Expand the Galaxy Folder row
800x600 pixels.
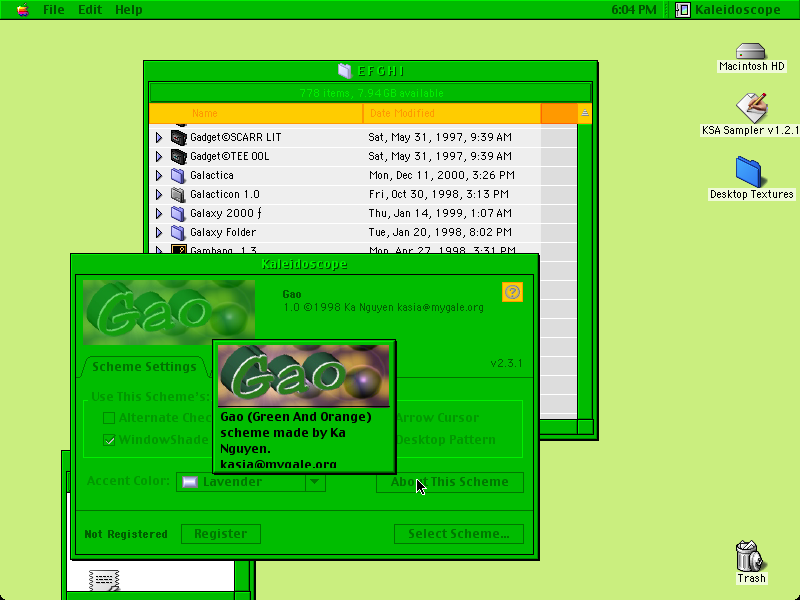tap(159, 233)
